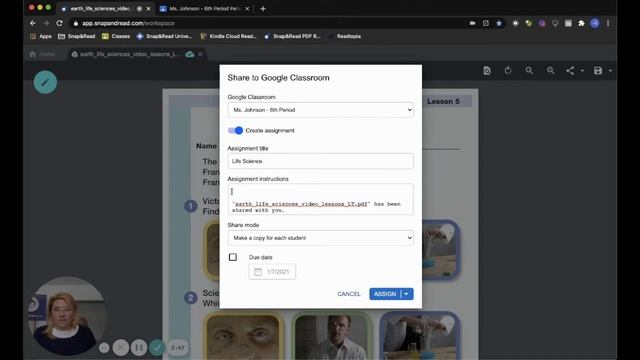Focus the Assignment instructions text box
The image size is (640, 360).
tap(320, 199)
